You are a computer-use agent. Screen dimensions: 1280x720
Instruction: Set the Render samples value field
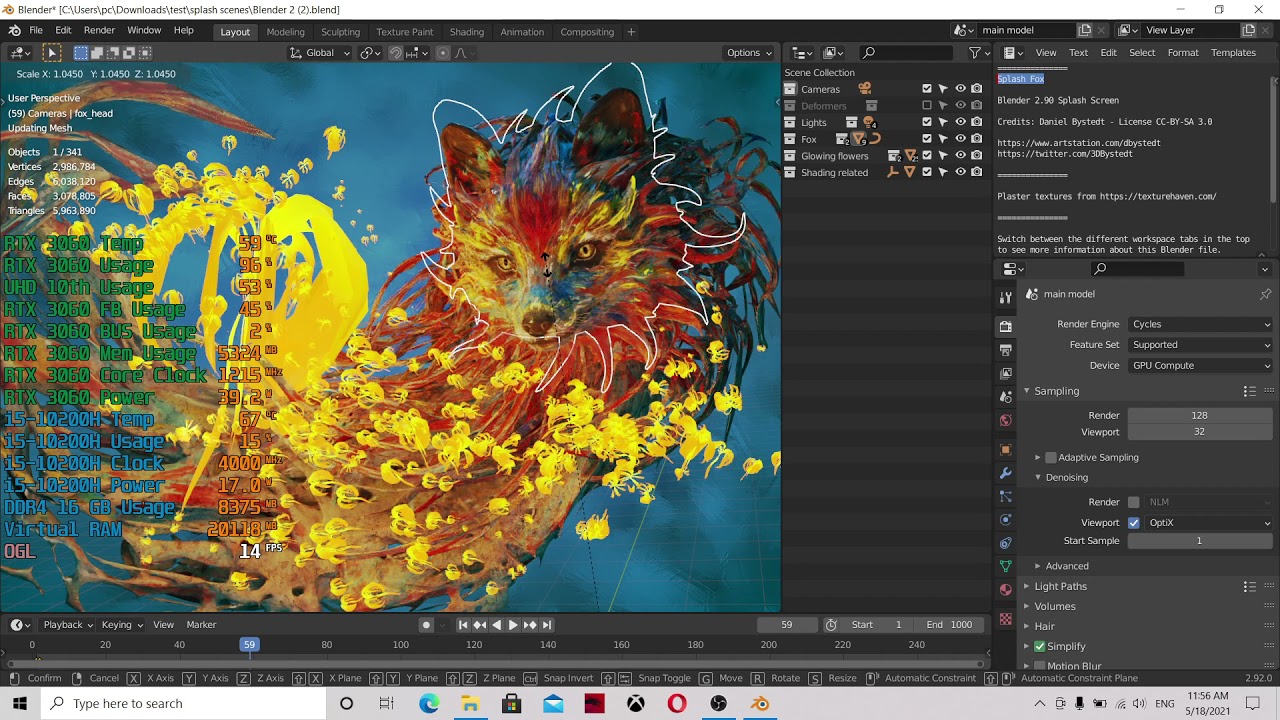(1200, 415)
